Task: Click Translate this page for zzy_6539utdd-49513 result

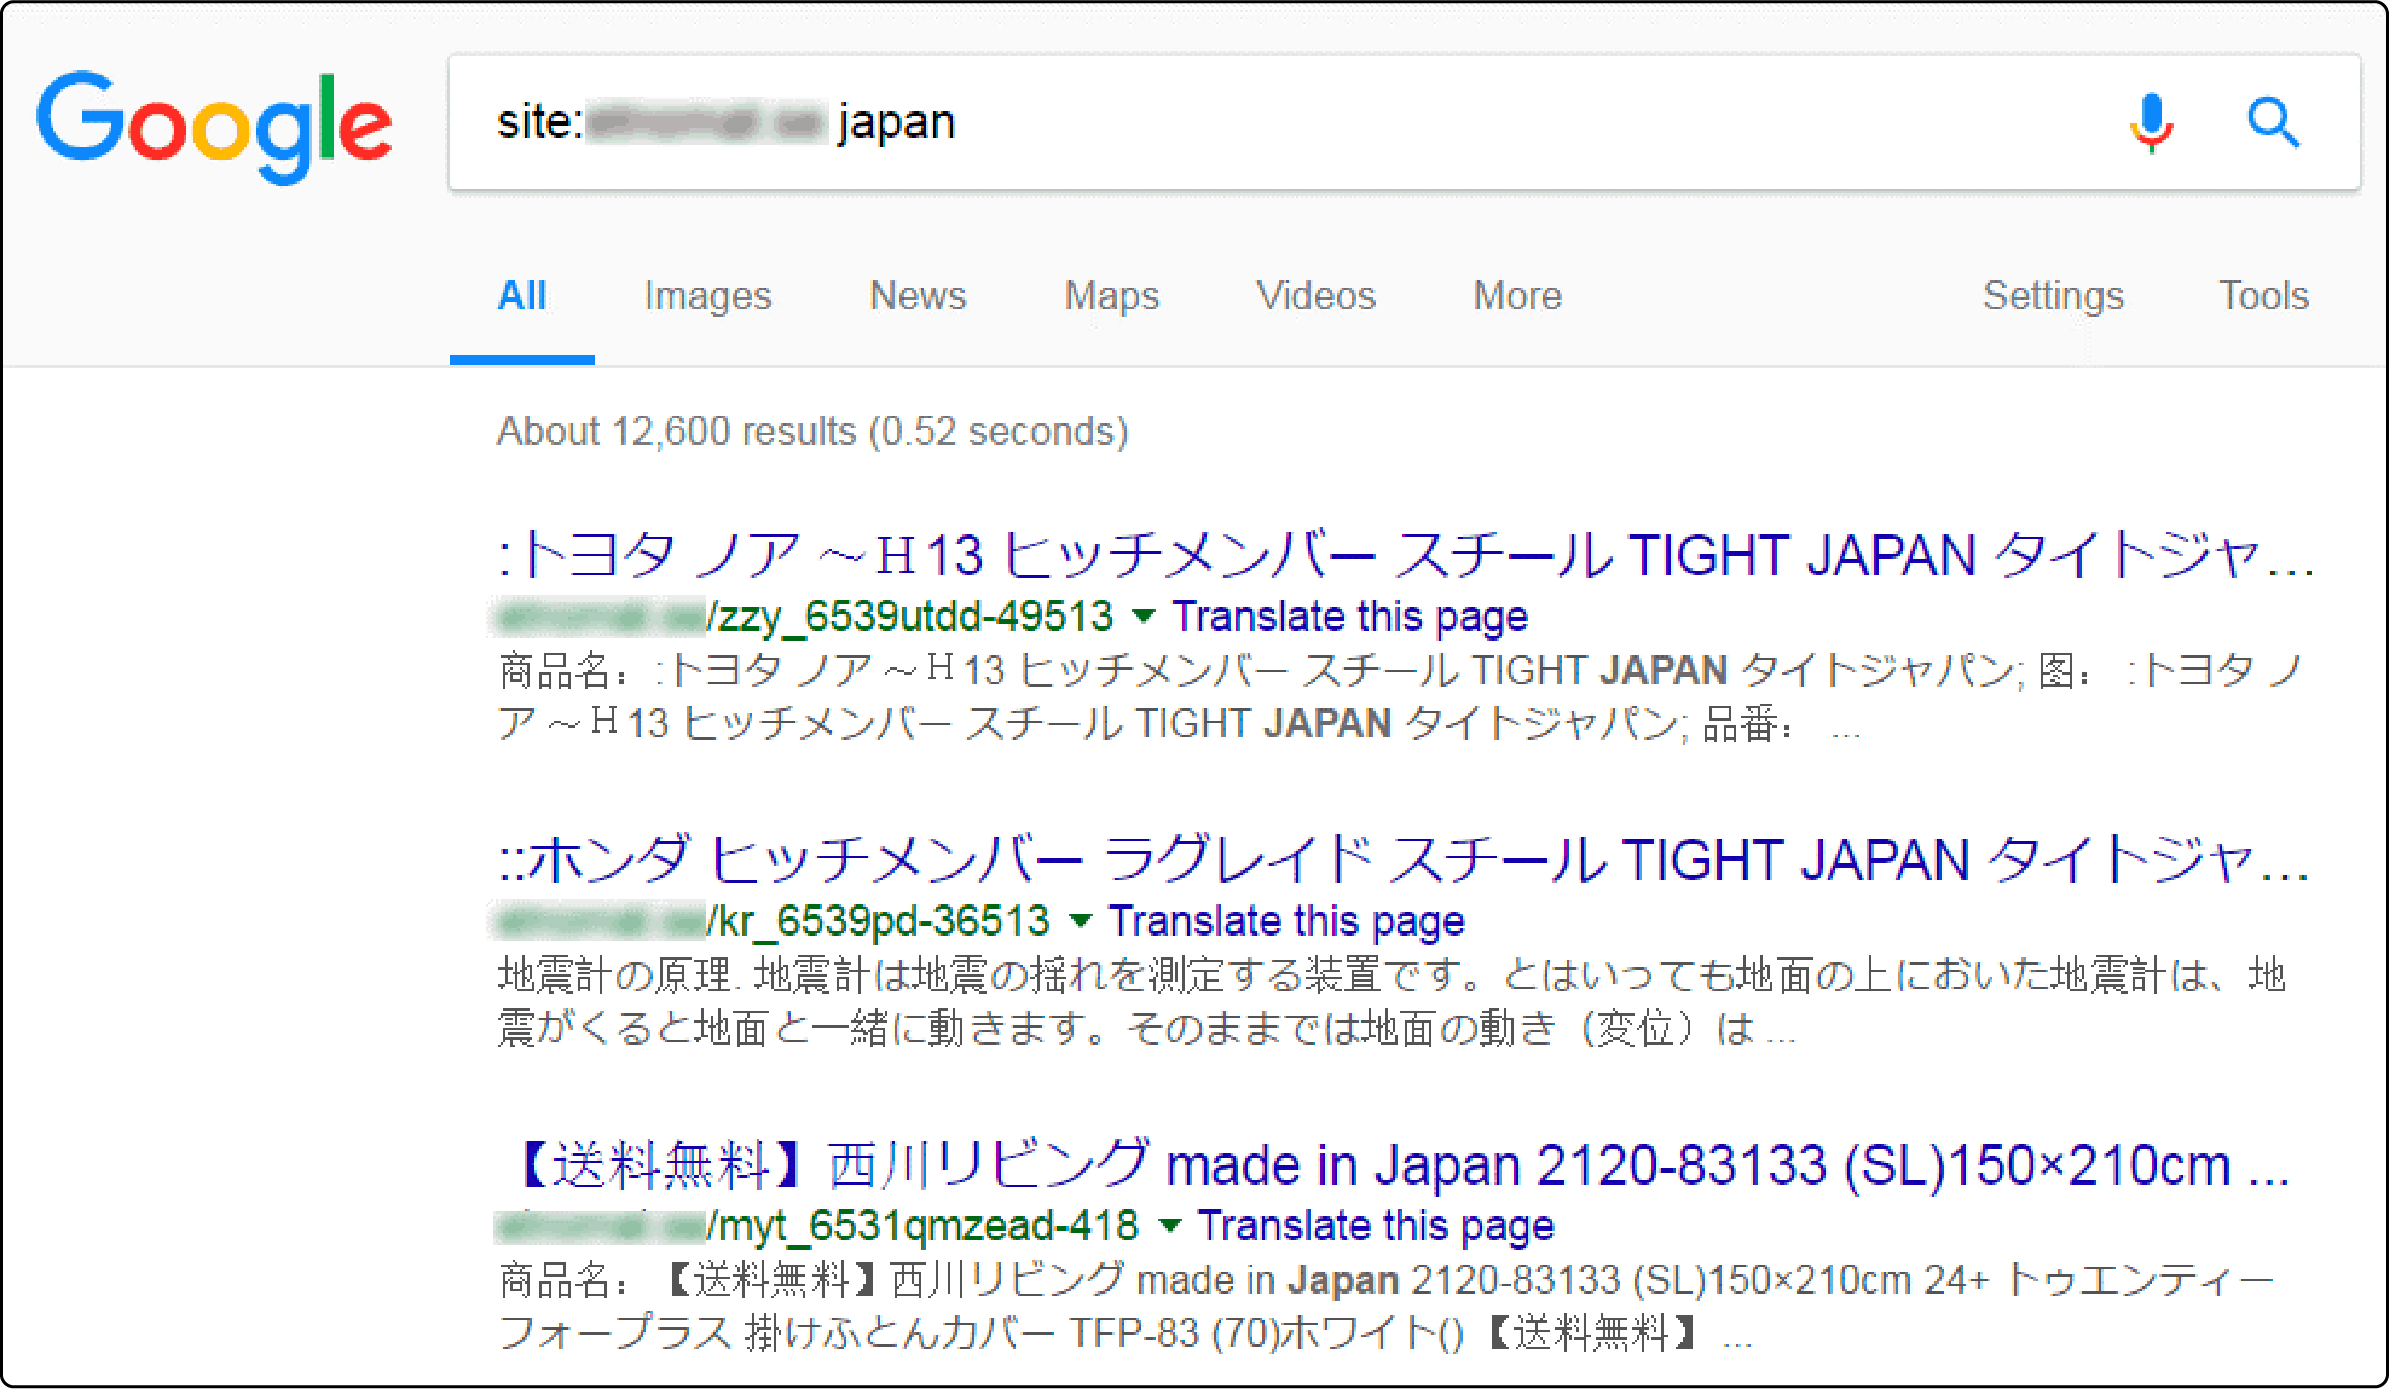Action: point(1350,617)
